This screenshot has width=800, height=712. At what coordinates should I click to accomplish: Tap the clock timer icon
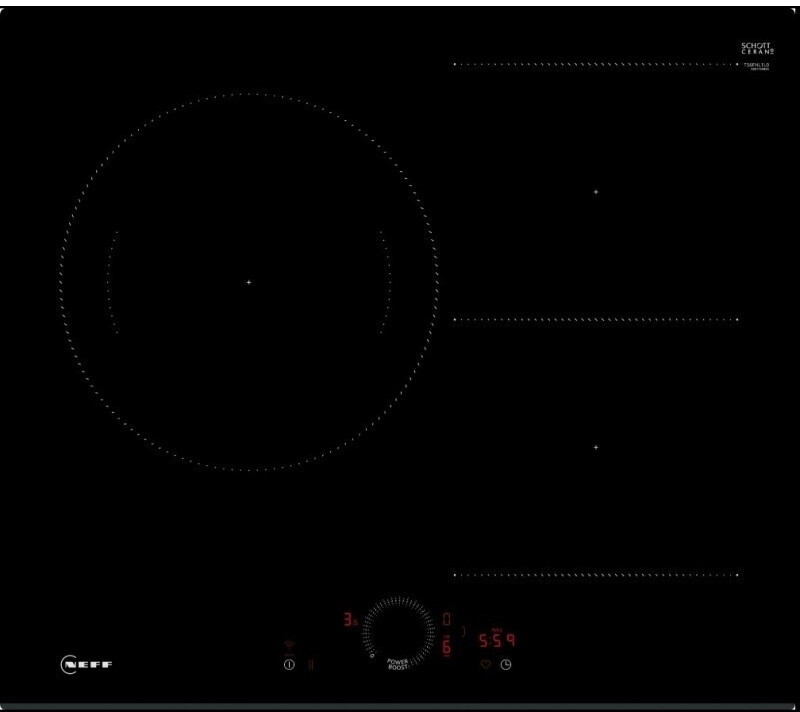coord(506,665)
